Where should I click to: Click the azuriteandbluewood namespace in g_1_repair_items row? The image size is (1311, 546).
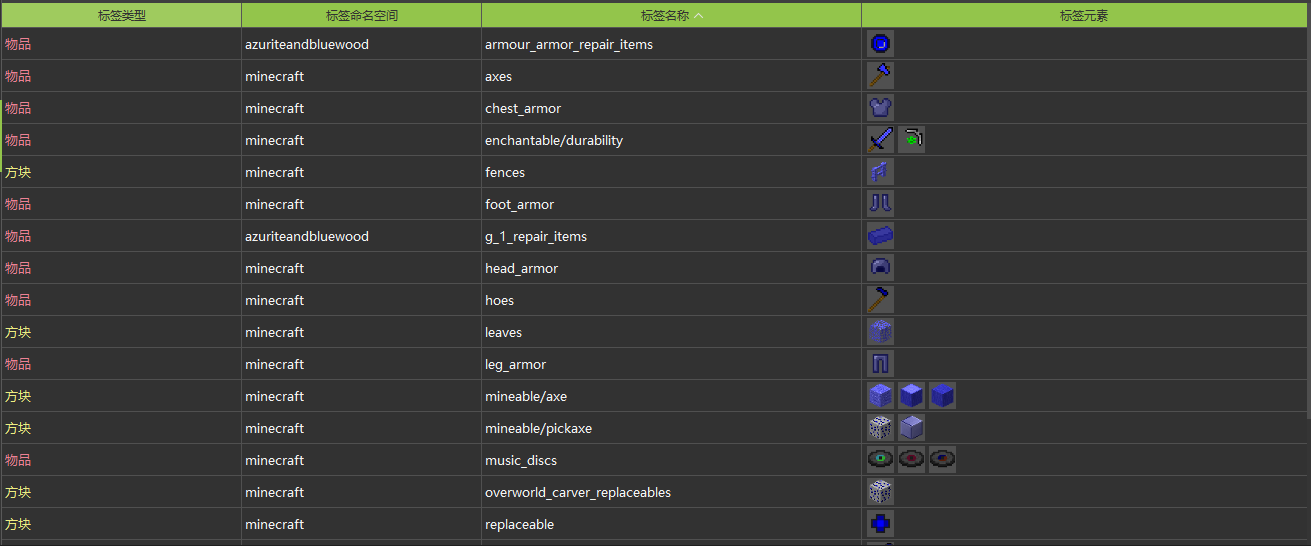coord(307,236)
